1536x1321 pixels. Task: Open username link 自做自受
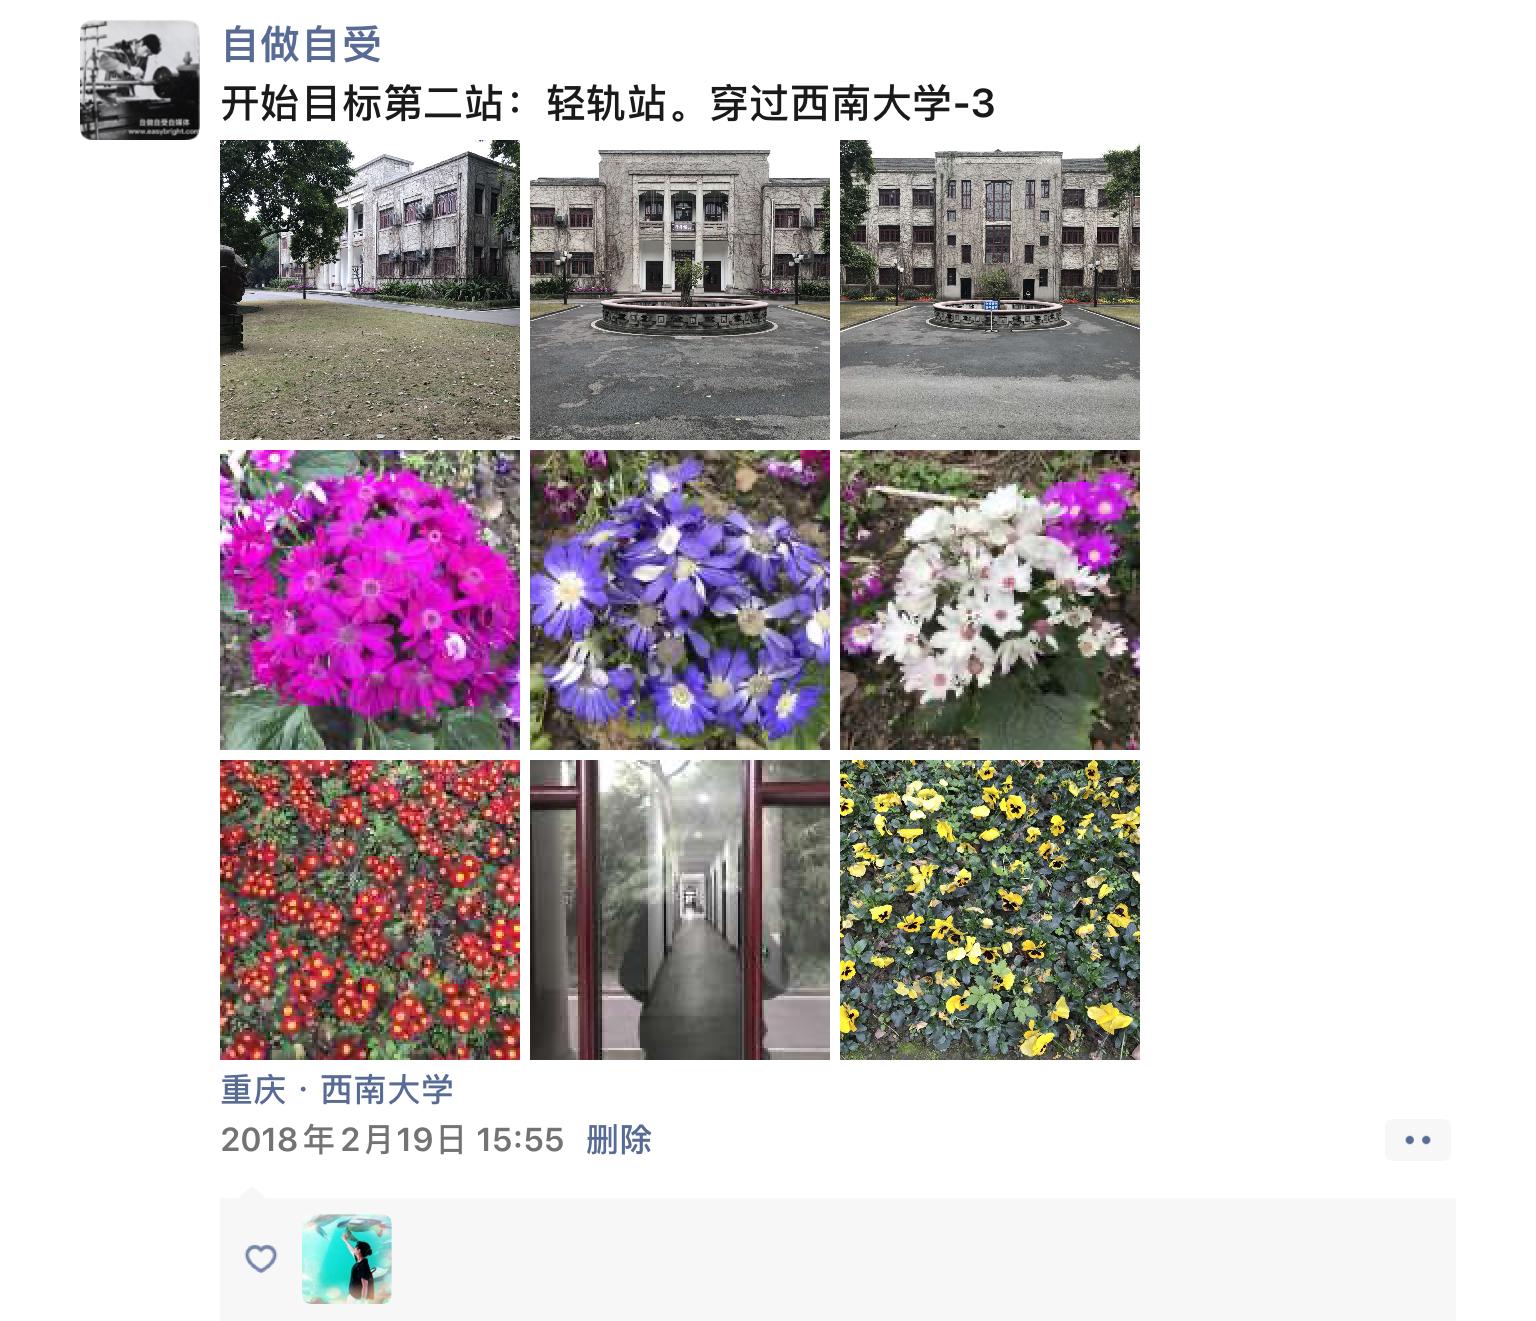(x=302, y=44)
